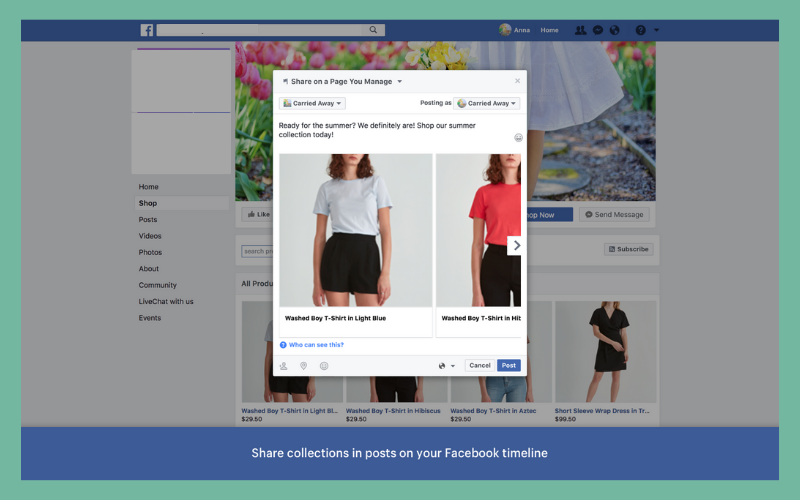Click the search products field
Image resolution: width=800 pixels, height=500 pixels.
click(257, 251)
